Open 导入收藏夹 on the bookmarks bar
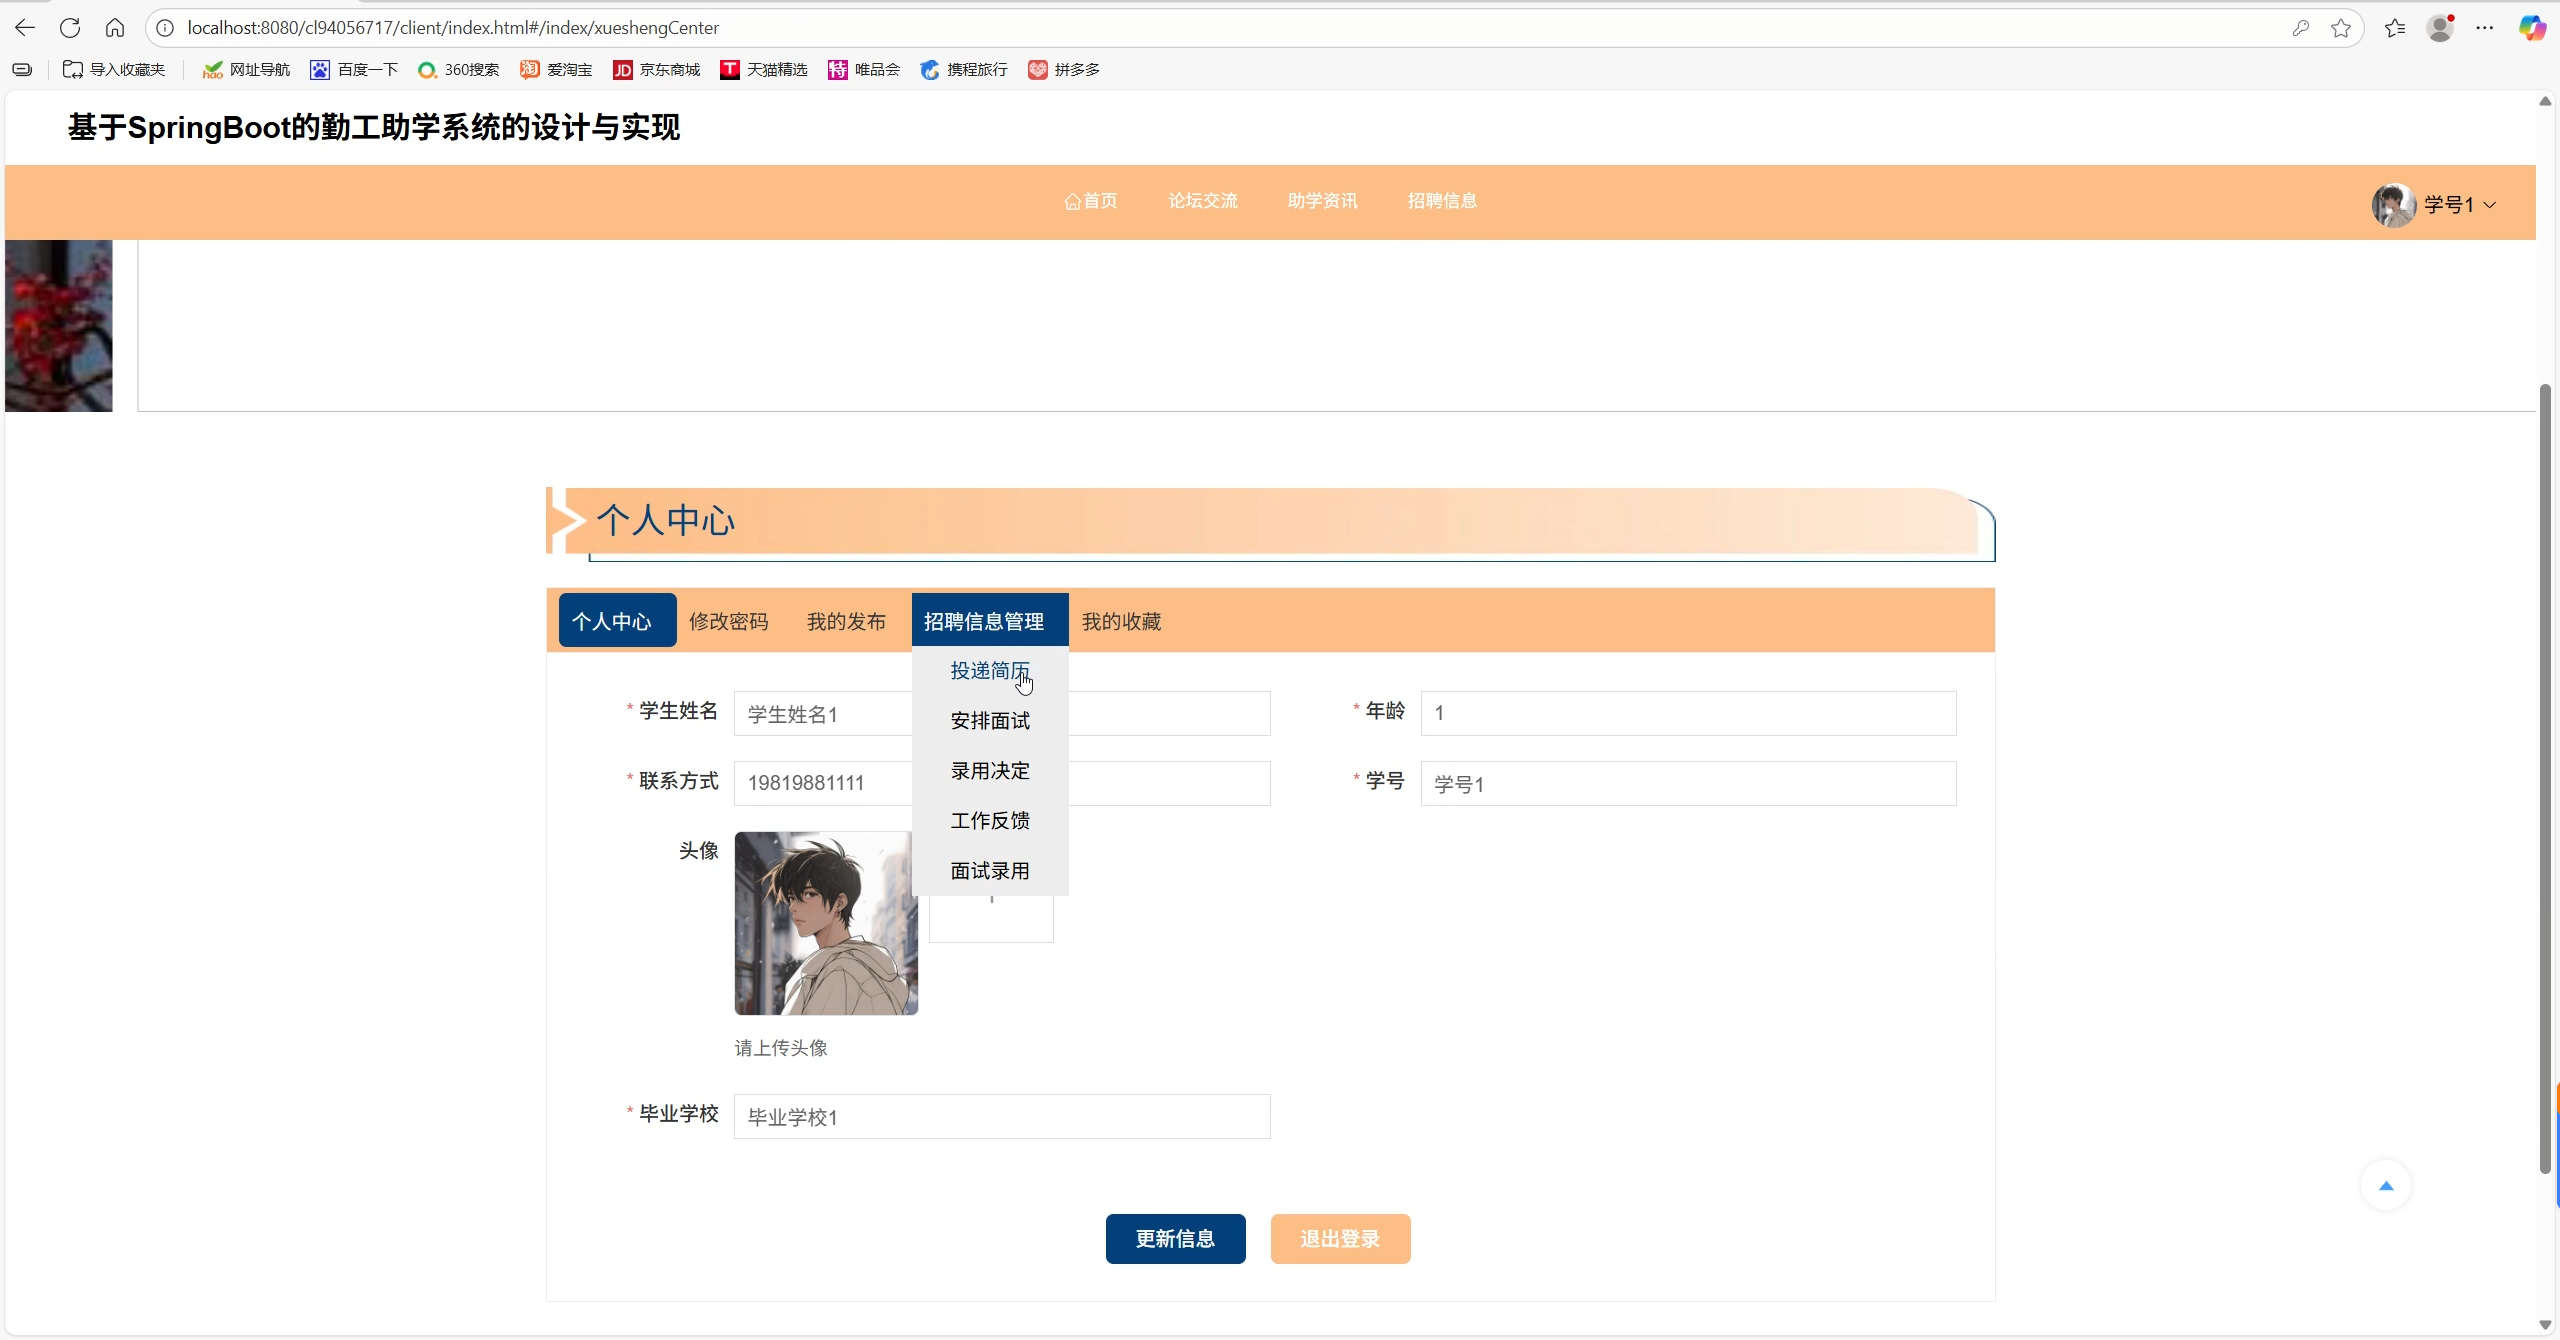 (x=113, y=70)
